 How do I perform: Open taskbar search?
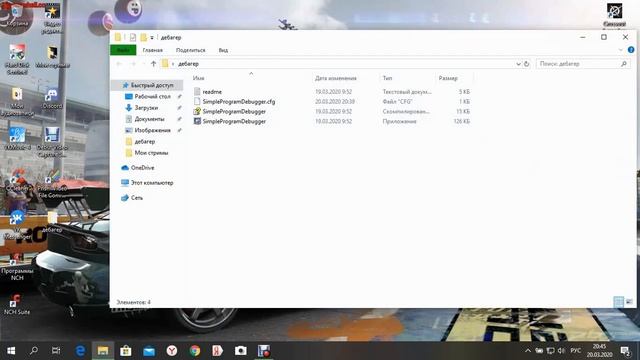[34, 351]
